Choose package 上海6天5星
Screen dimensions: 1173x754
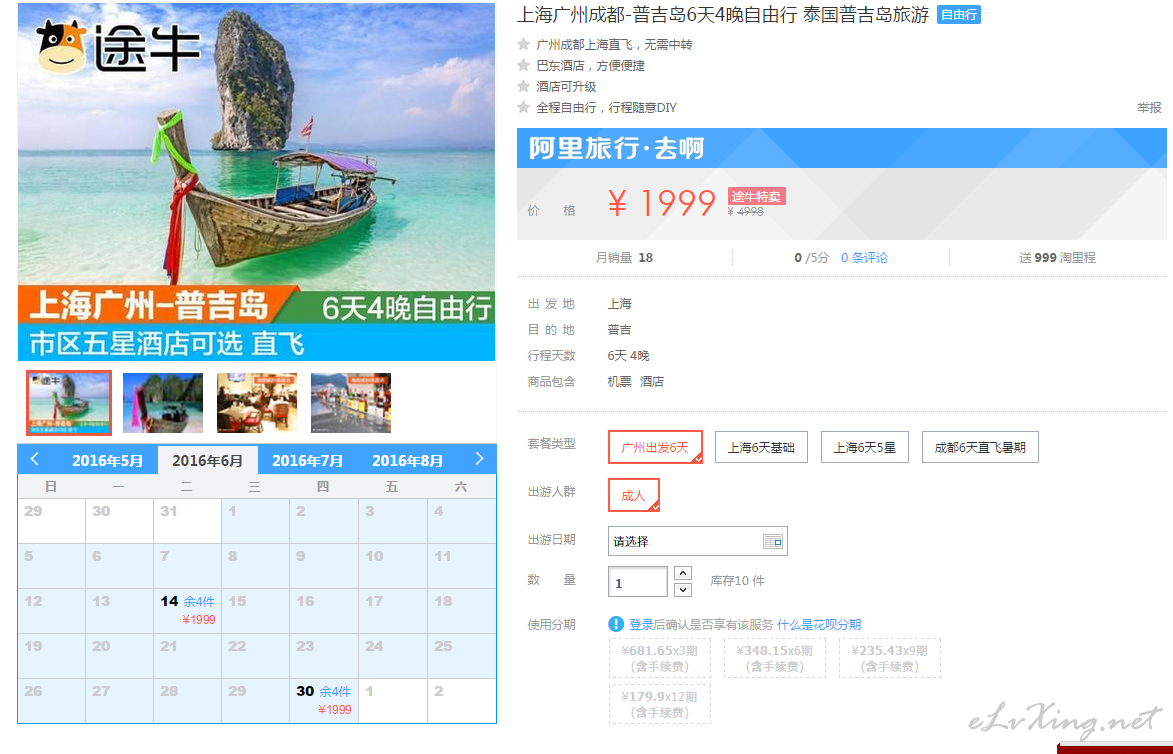tap(865, 447)
